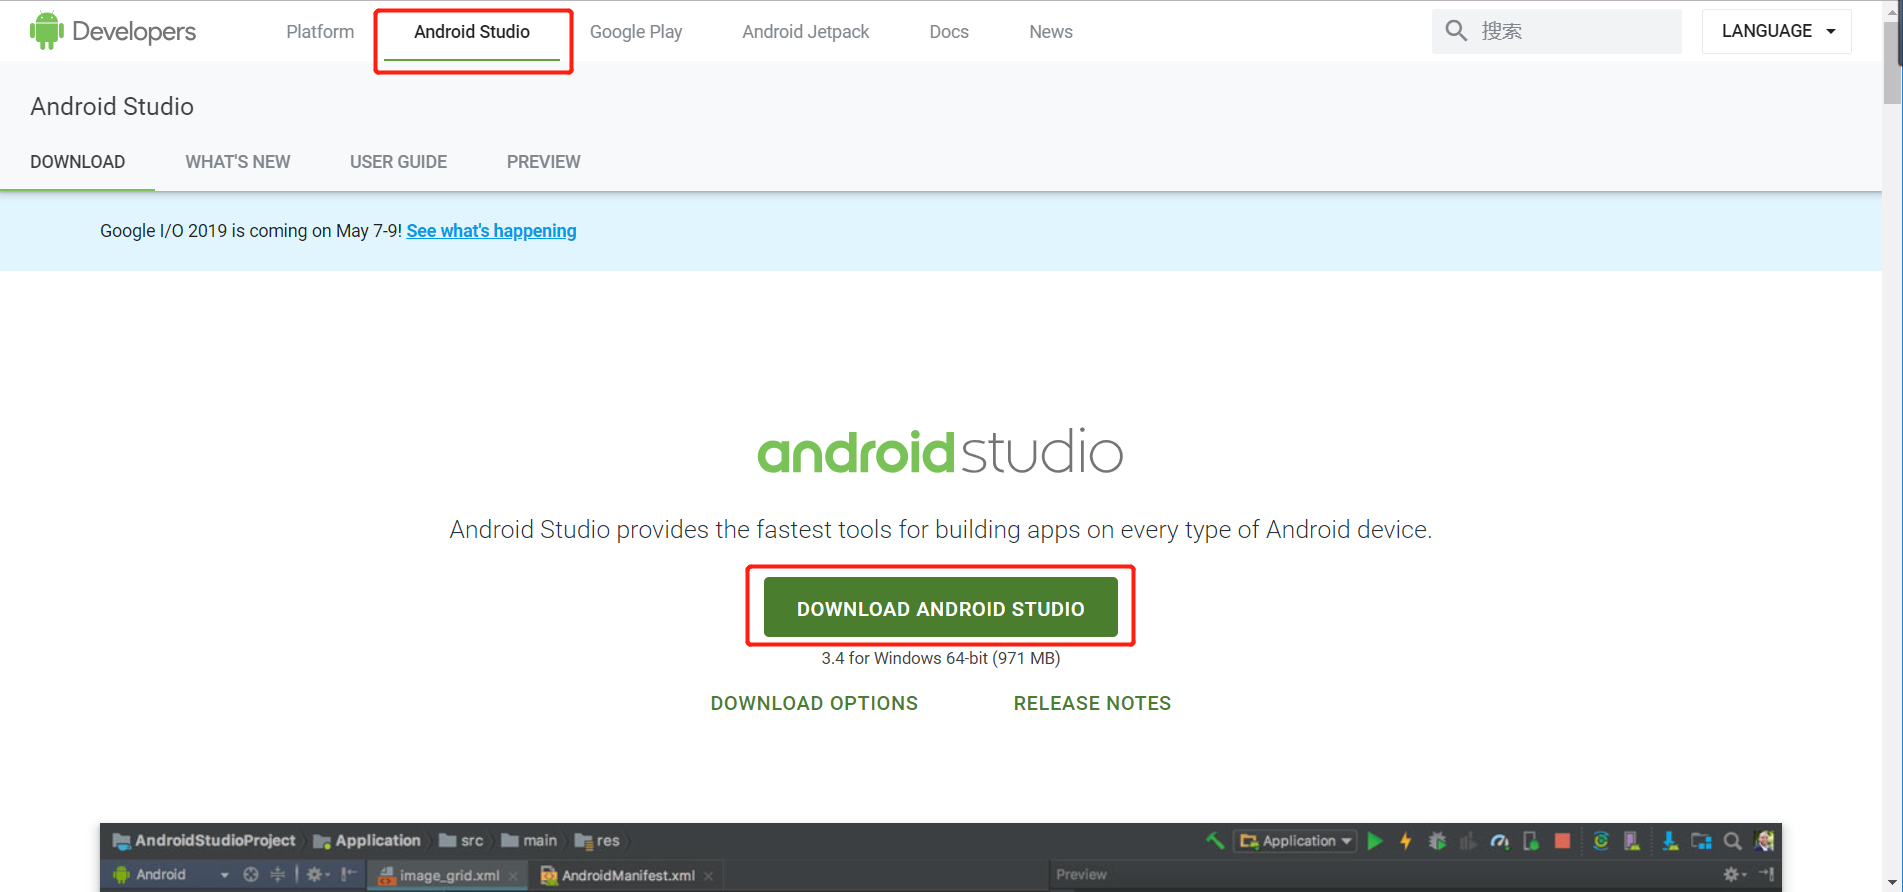Switch to the DOWNLOAD tab
The width and height of the screenshot is (1903, 892).
pyautogui.click(x=78, y=162)
